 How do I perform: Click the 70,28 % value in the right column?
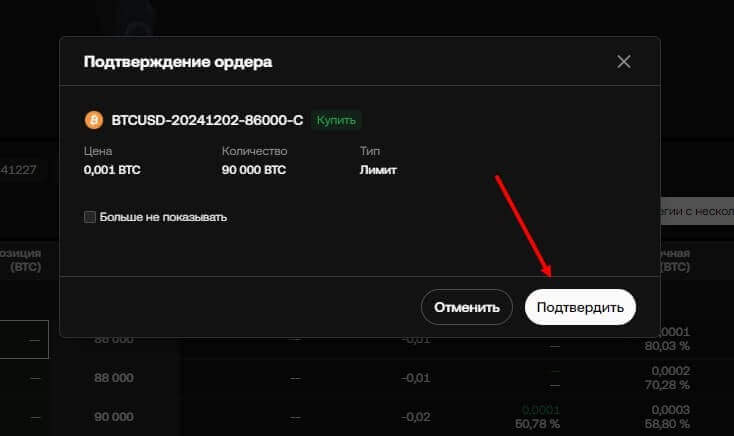(x=670, y=384)
